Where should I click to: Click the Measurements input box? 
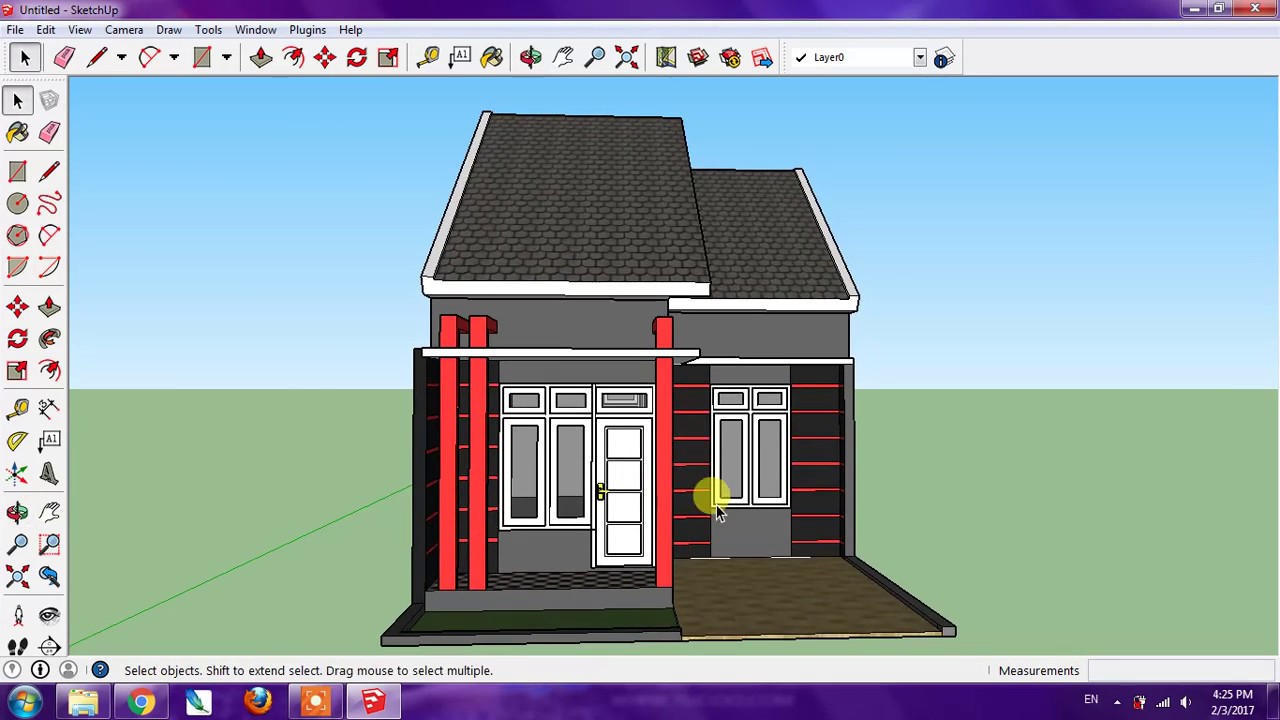[1182, 671]
